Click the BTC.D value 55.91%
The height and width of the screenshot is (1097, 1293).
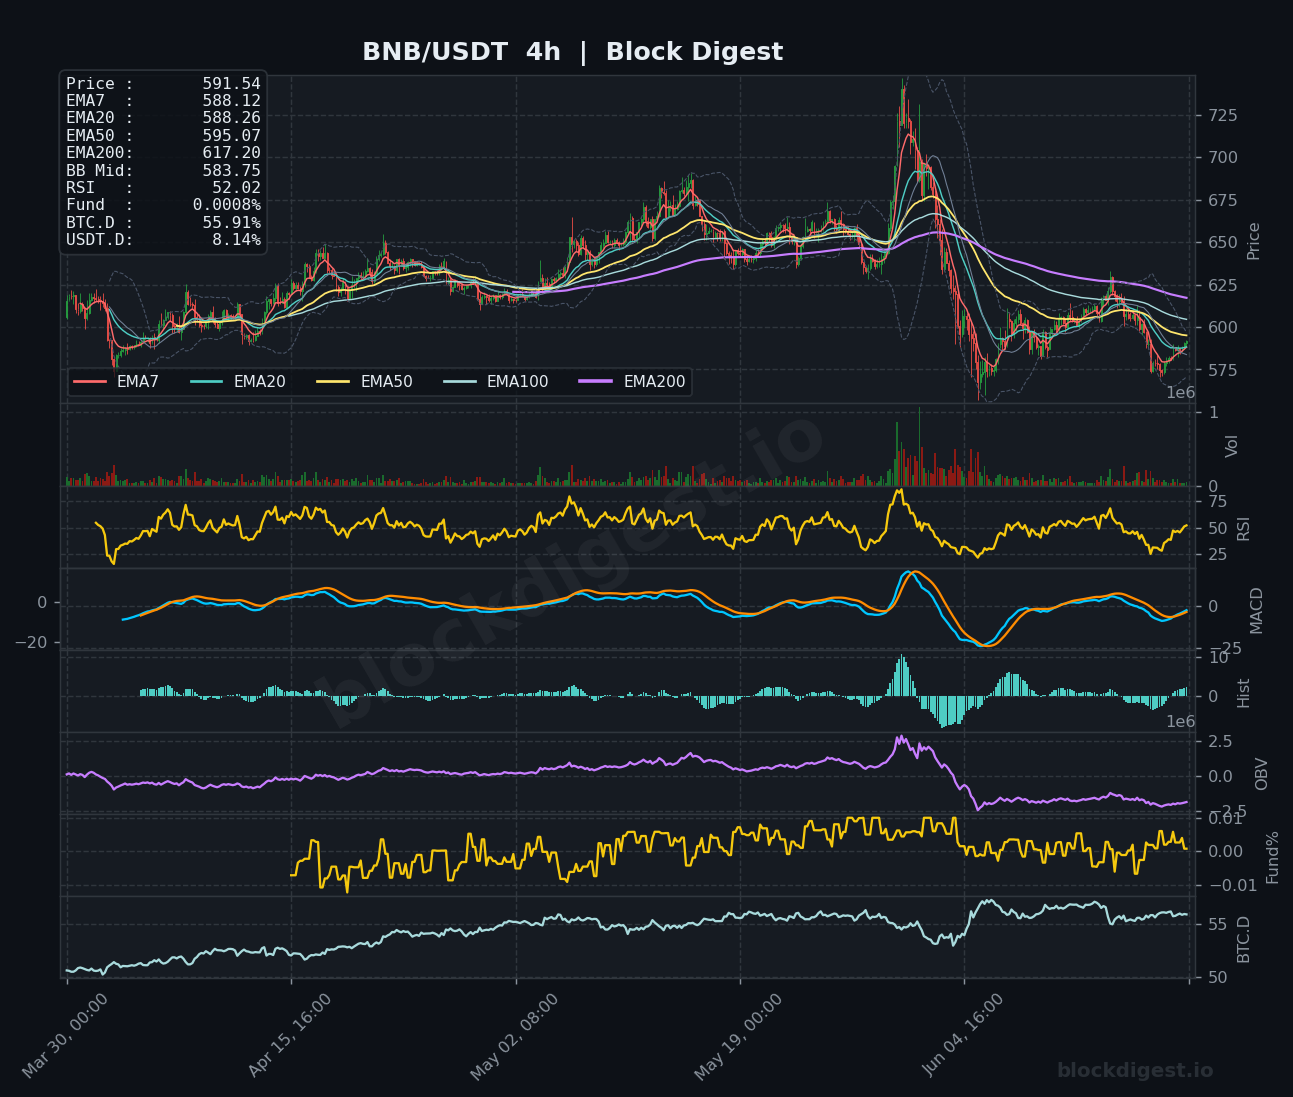(231, 223)
